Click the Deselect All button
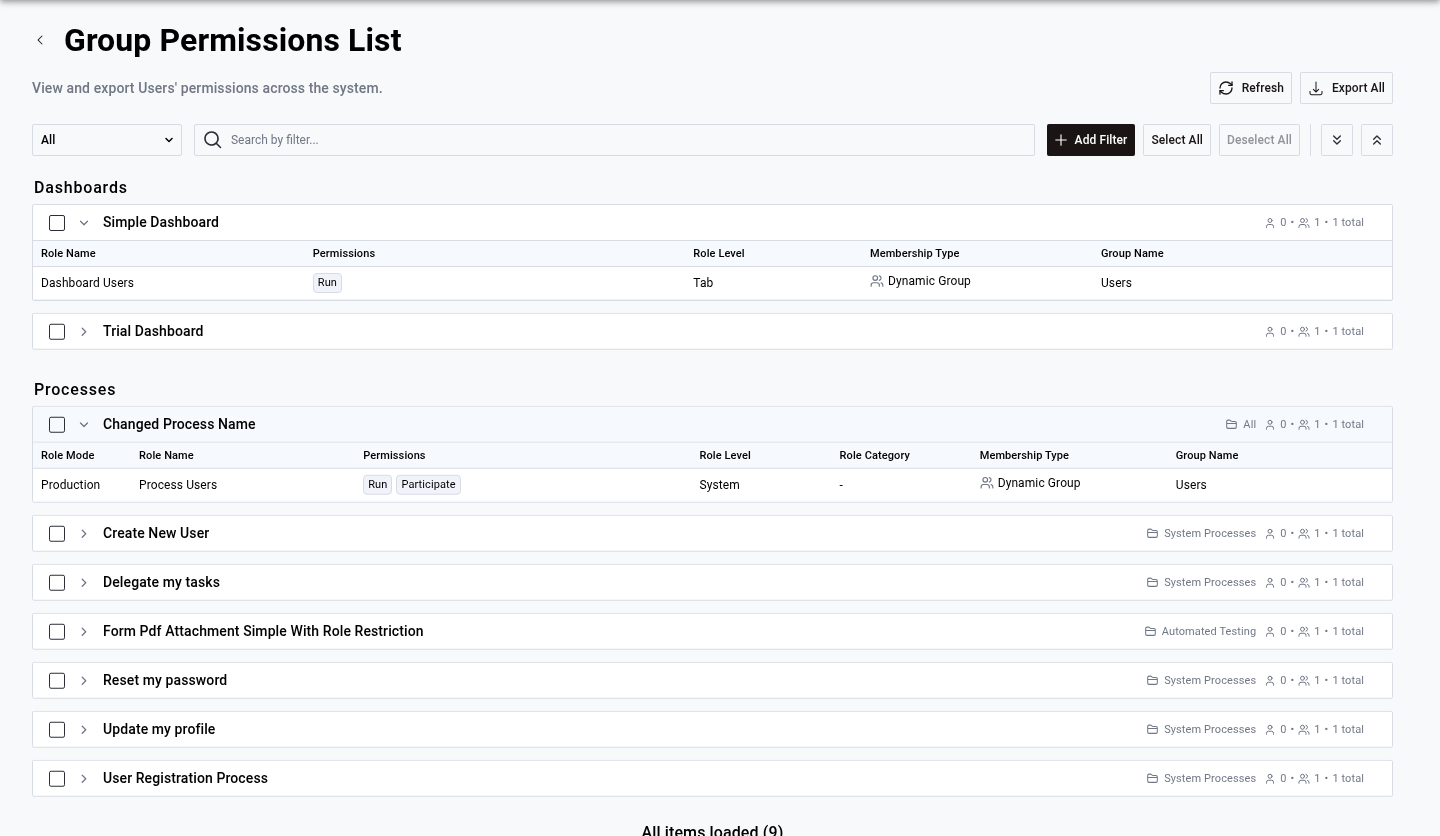Image resolution: width=1440 pixels, height=836 pixels. (1259, 139)
